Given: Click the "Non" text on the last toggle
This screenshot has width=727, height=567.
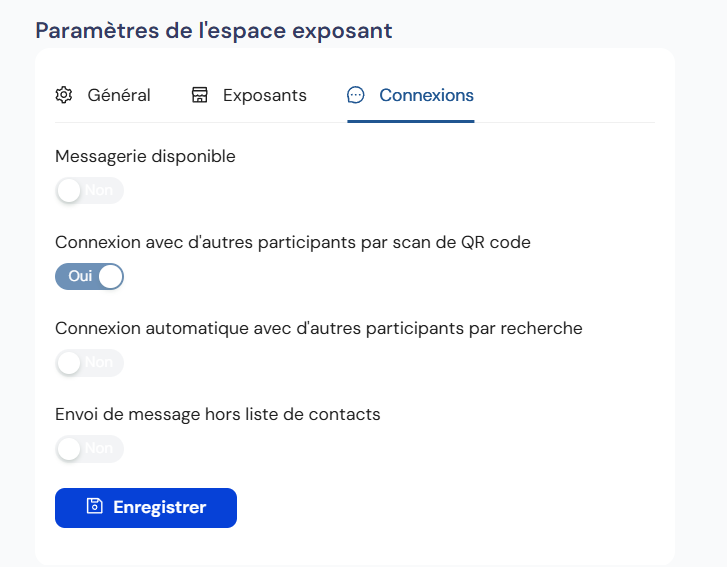Looking at the screenshot, I should [x=99, y=449].
